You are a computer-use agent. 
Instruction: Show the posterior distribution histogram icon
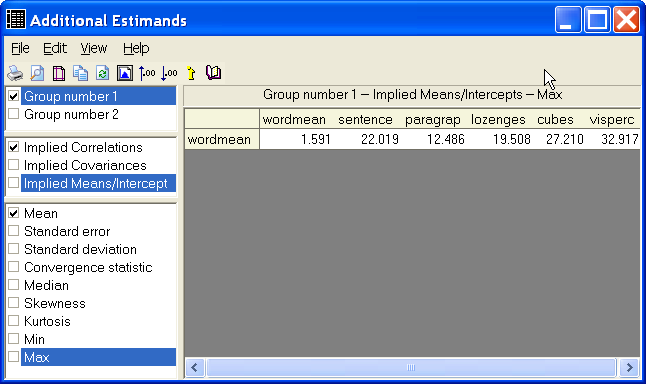124,73
